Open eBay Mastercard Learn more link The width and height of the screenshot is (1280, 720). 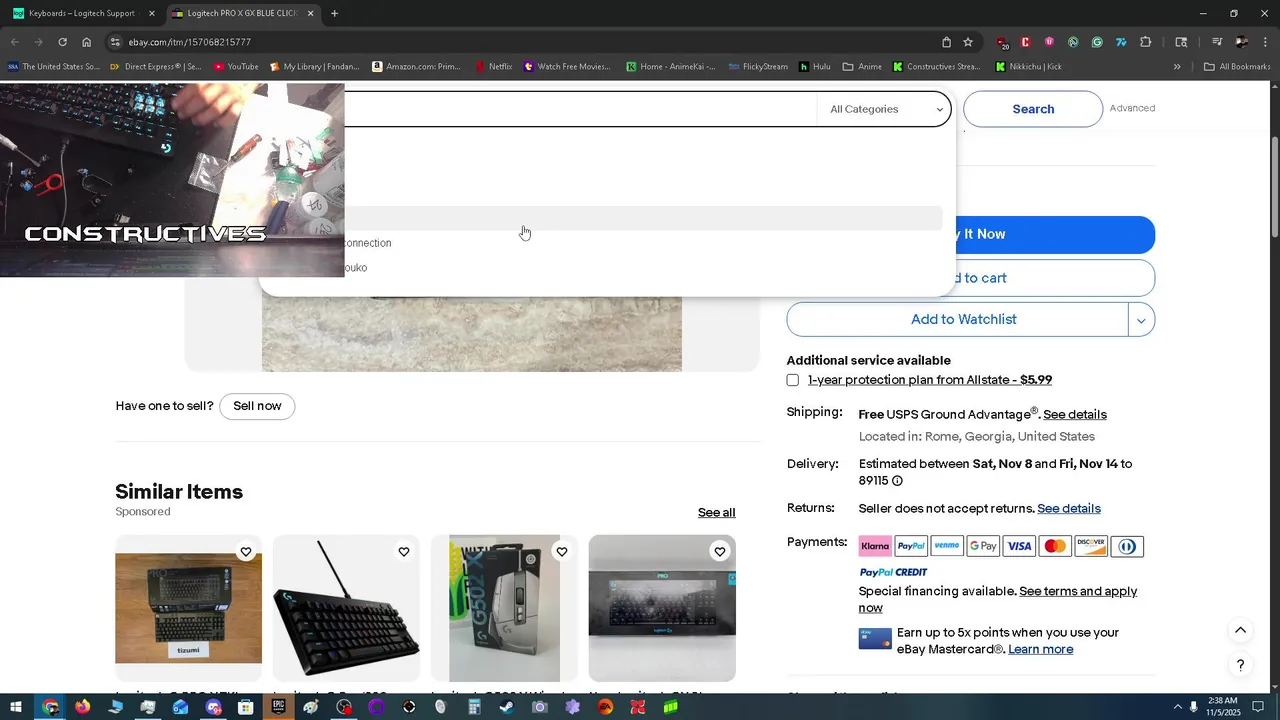click(1041, 649)
